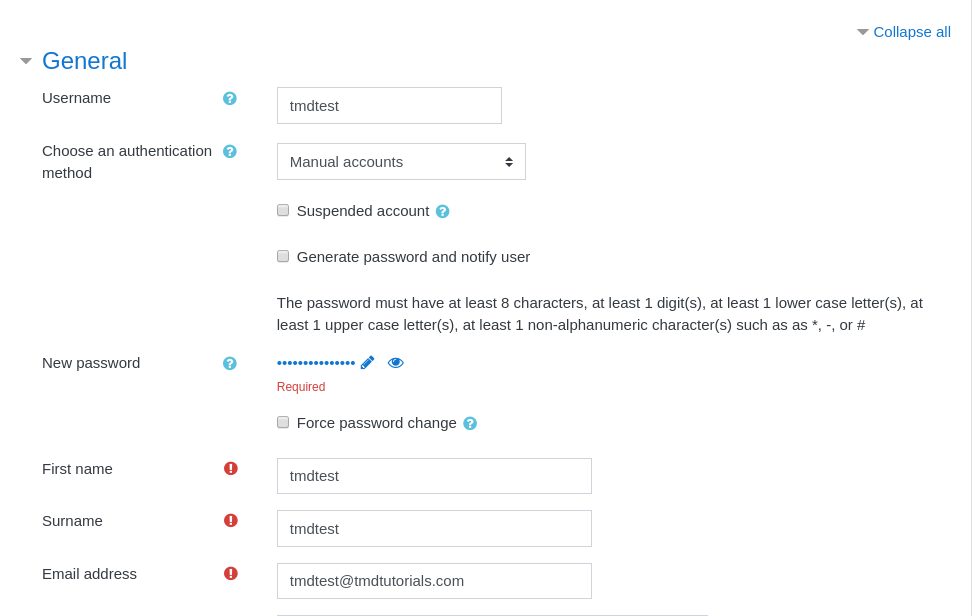
Task: Click the masked new password text
Action: [x=316, y=363]
